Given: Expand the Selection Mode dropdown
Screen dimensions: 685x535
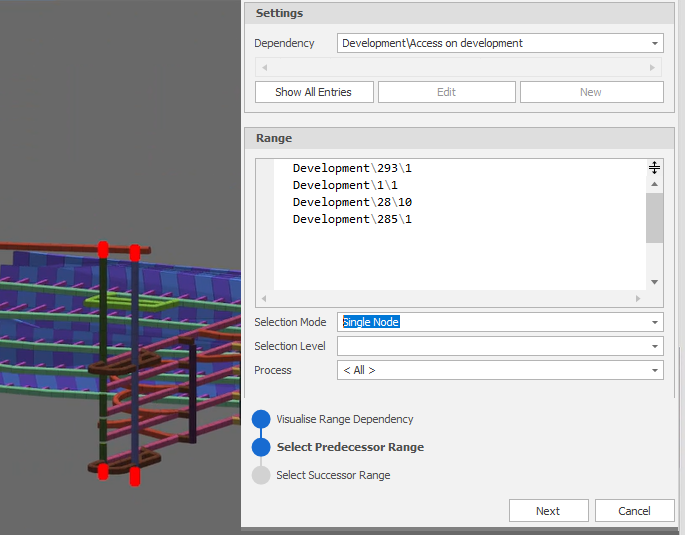Looking at the screenshot, I should [x=655, y=322].
